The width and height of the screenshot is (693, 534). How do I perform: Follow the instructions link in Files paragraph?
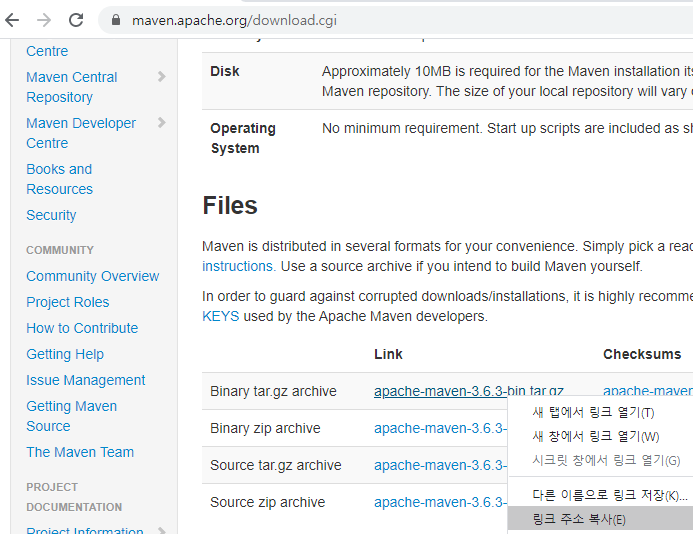(x=239, y=267)
